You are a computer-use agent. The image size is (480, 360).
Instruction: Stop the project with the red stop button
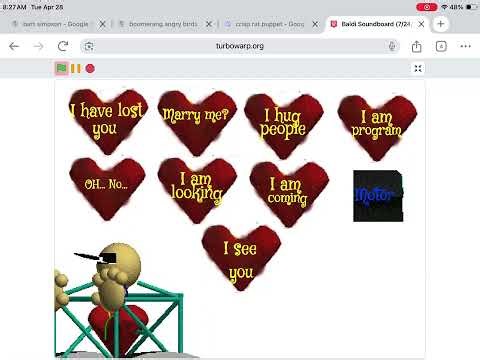(x=90, y=68)
